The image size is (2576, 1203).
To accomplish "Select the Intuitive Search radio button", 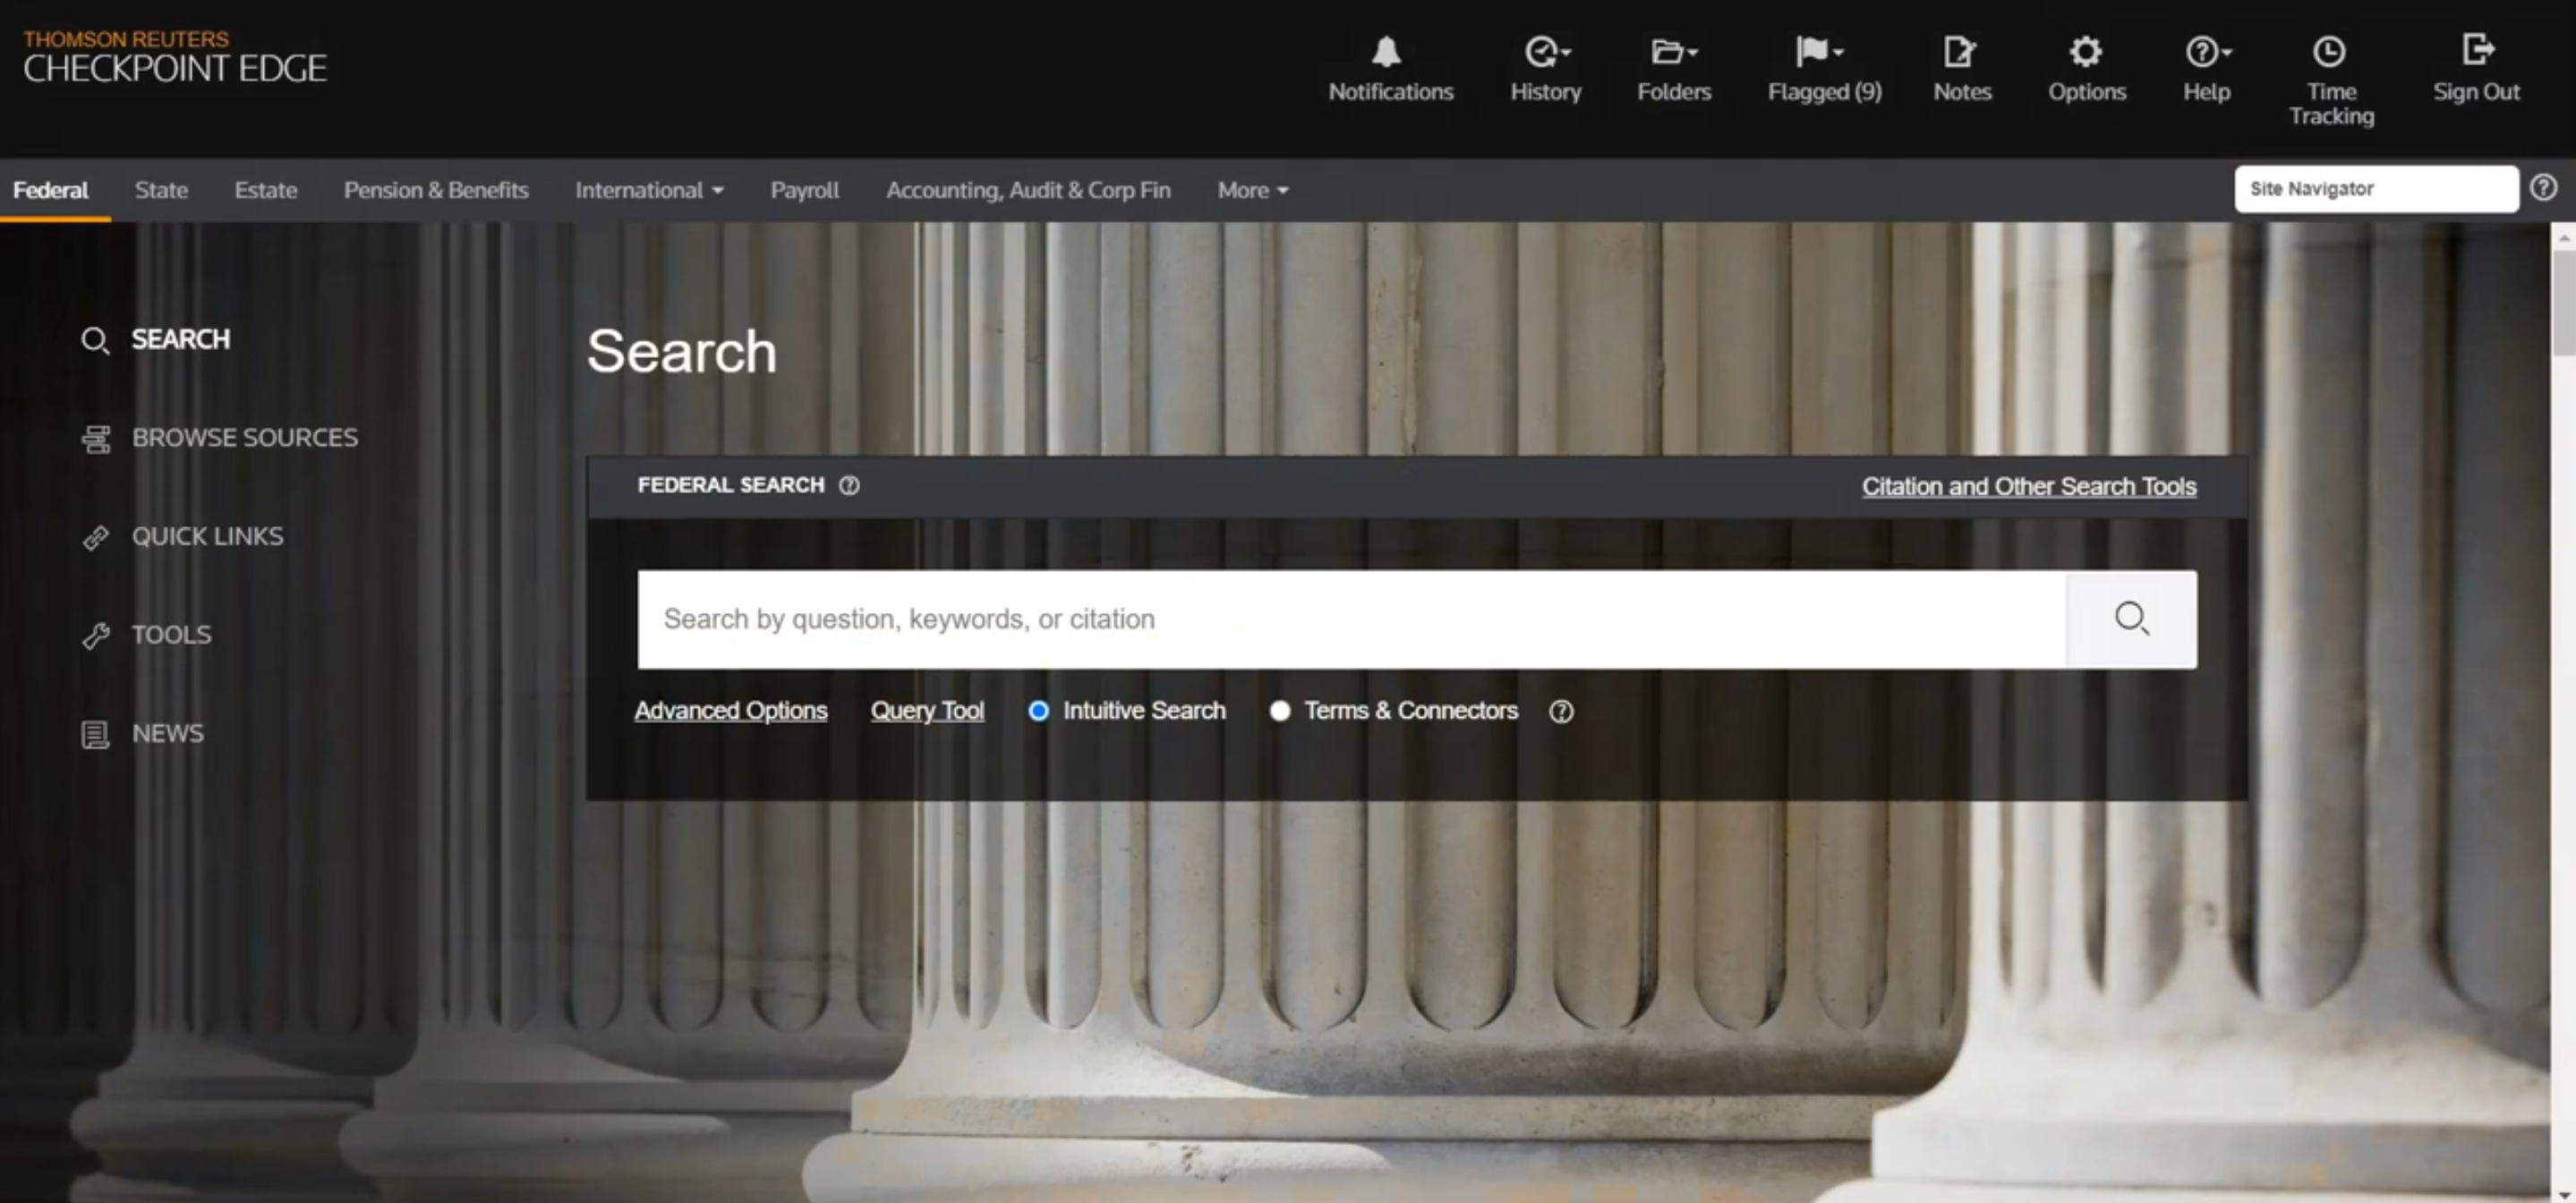I will point(1039,711).
